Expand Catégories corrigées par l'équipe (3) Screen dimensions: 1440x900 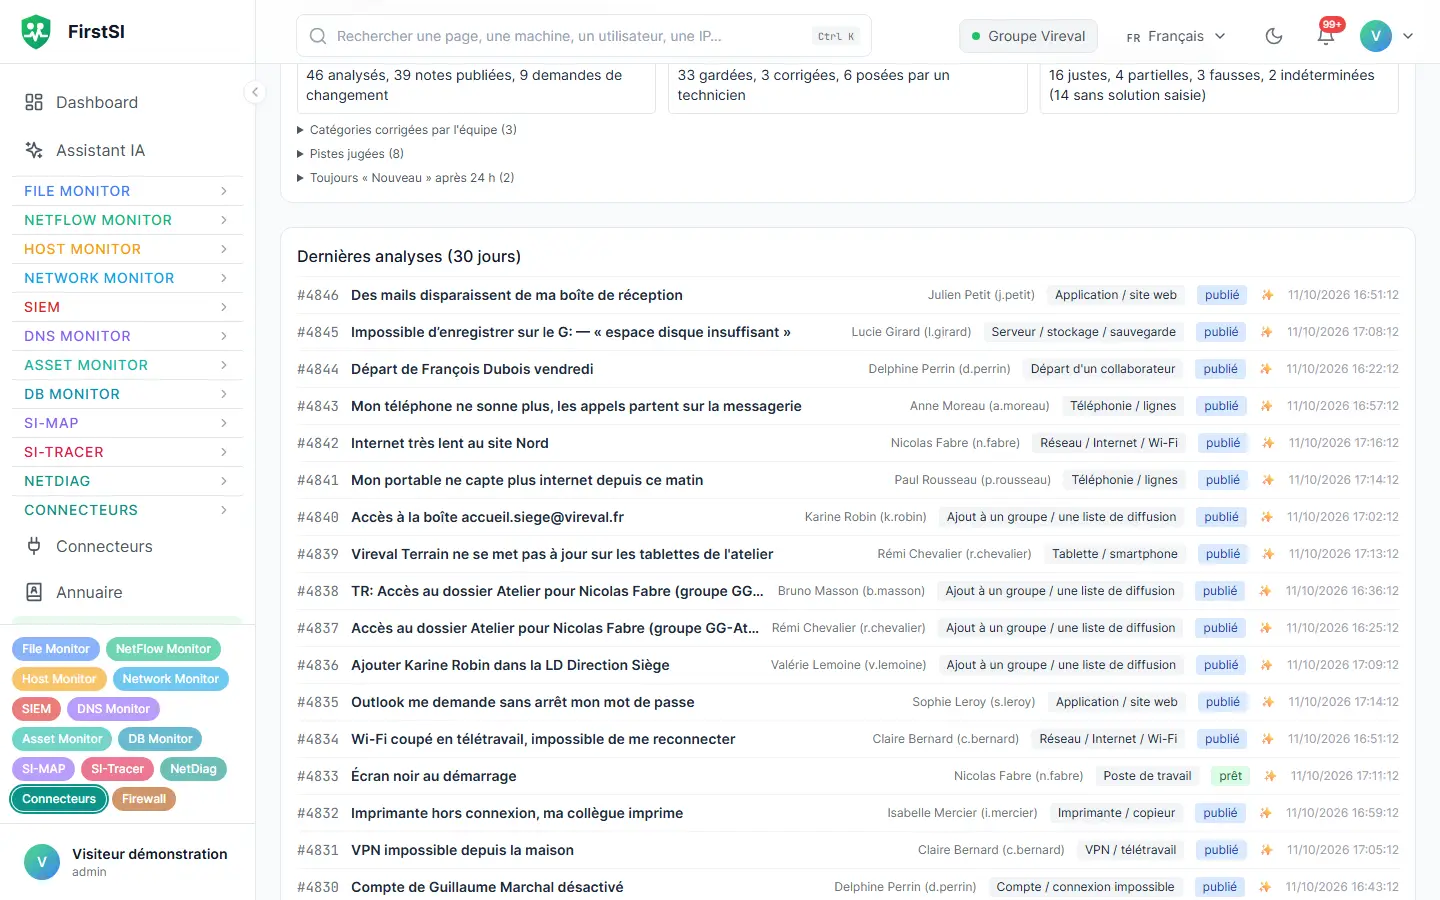coord(407,130)
